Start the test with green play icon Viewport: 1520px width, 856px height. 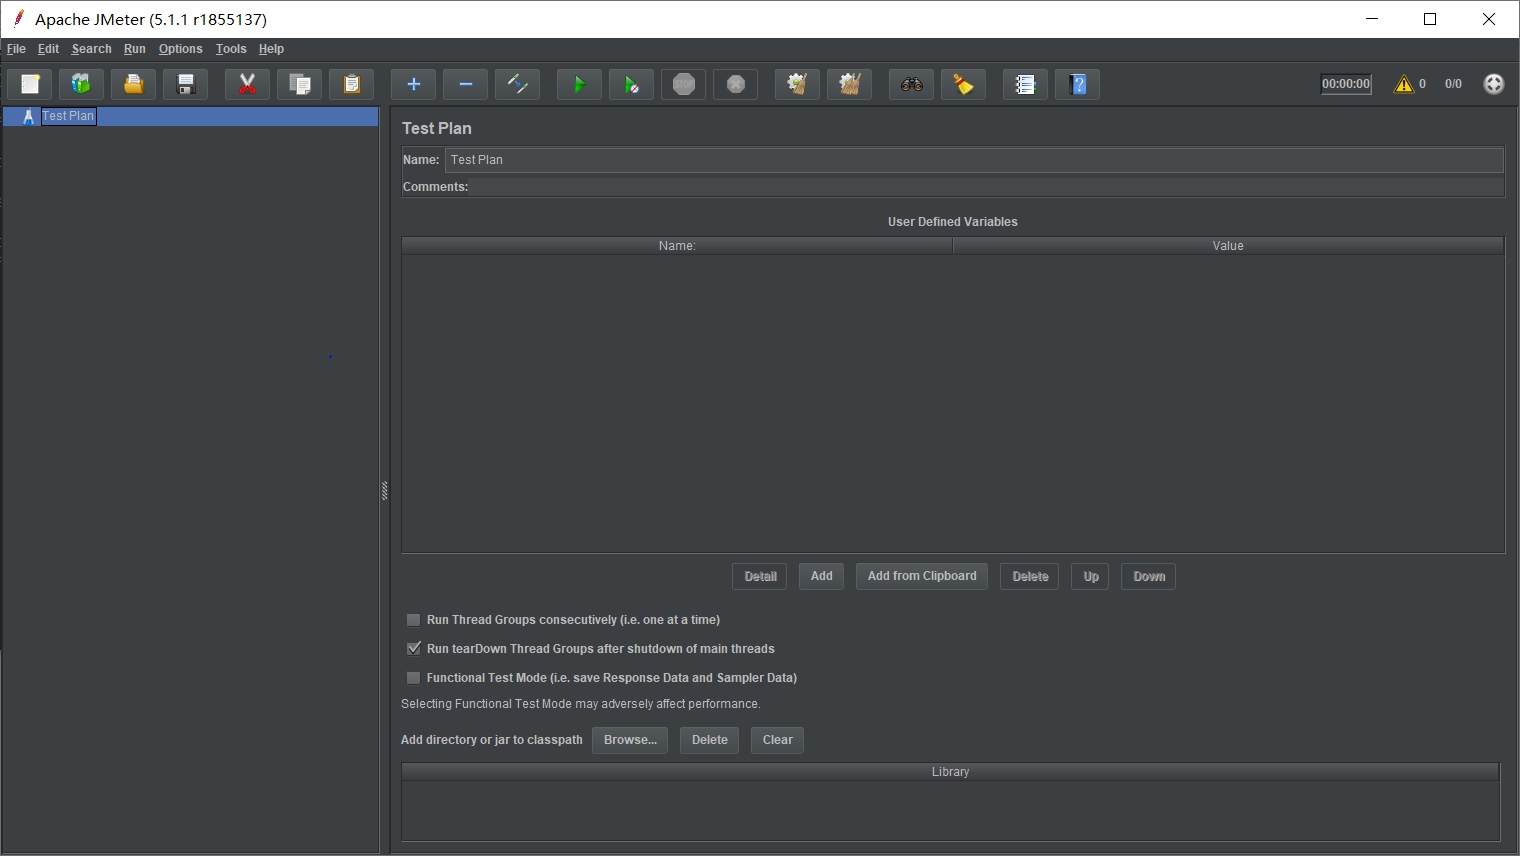579,84
